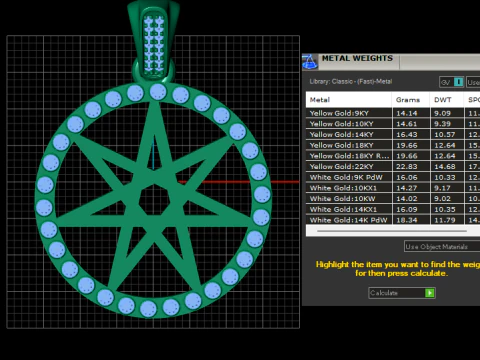Click the 22.83 grams cell
The width and height of the screenshot is (480, 360).
411,166
